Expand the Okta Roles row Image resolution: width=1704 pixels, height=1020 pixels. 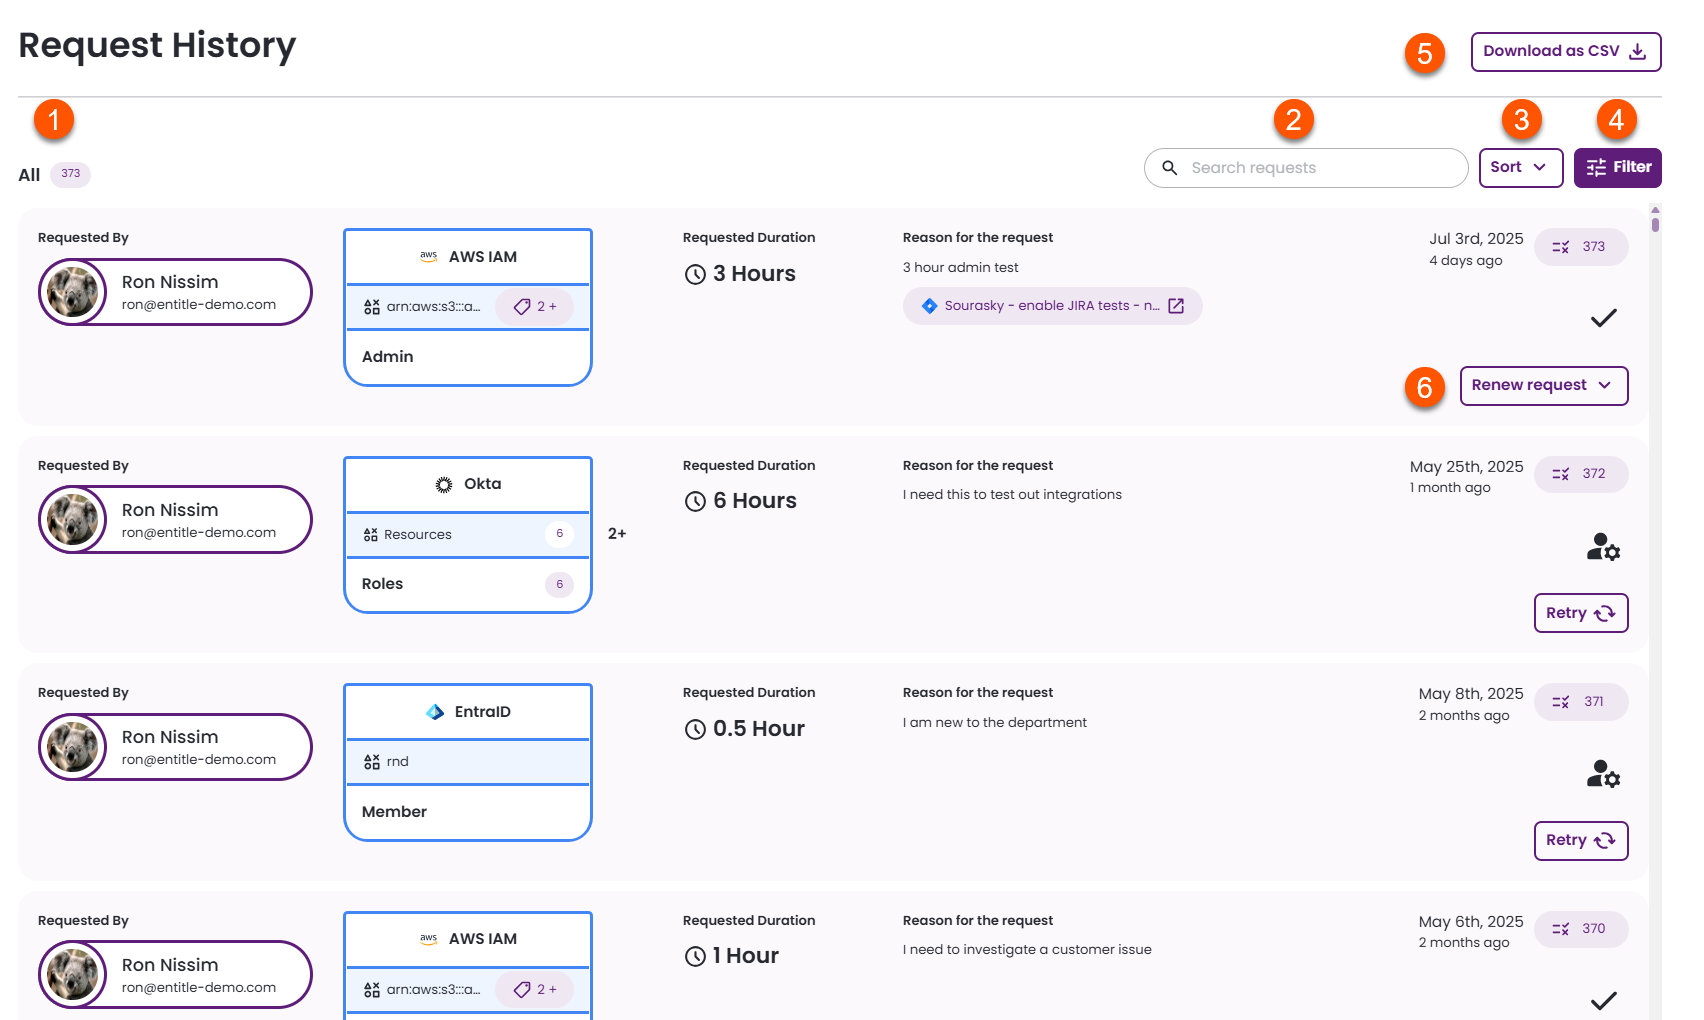pyautogui.click(x=468, y=585)
